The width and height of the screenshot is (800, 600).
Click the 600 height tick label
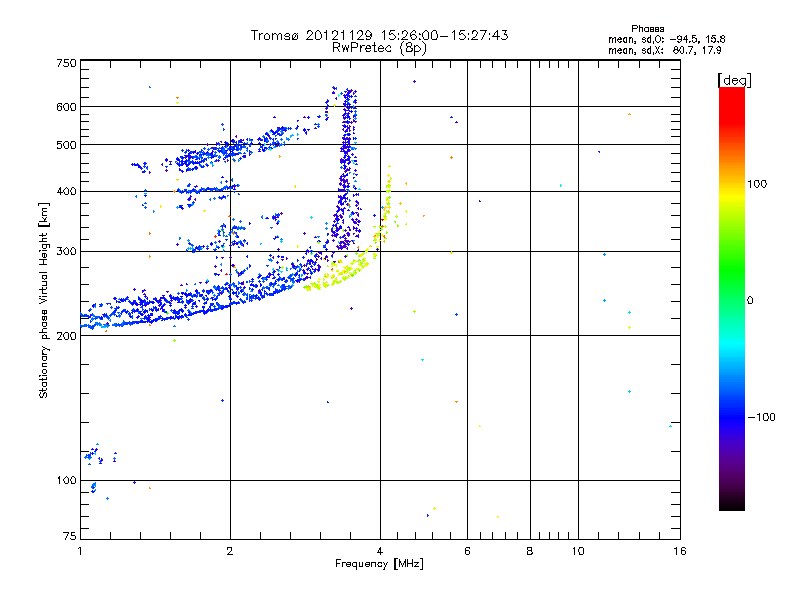pos(66,107)
